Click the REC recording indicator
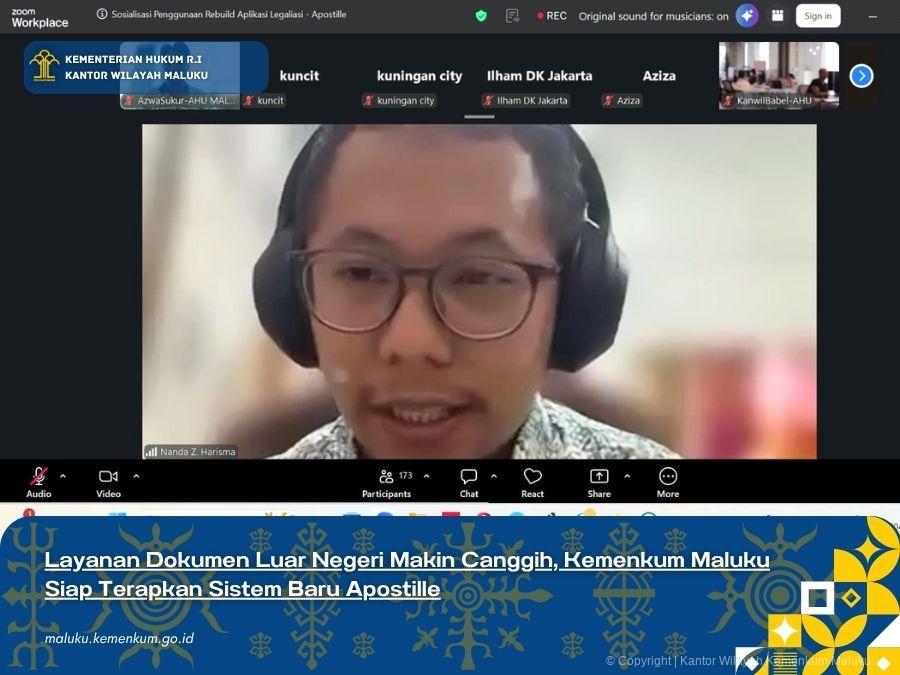This screenshot has width=900, height=675. (551, 15)
